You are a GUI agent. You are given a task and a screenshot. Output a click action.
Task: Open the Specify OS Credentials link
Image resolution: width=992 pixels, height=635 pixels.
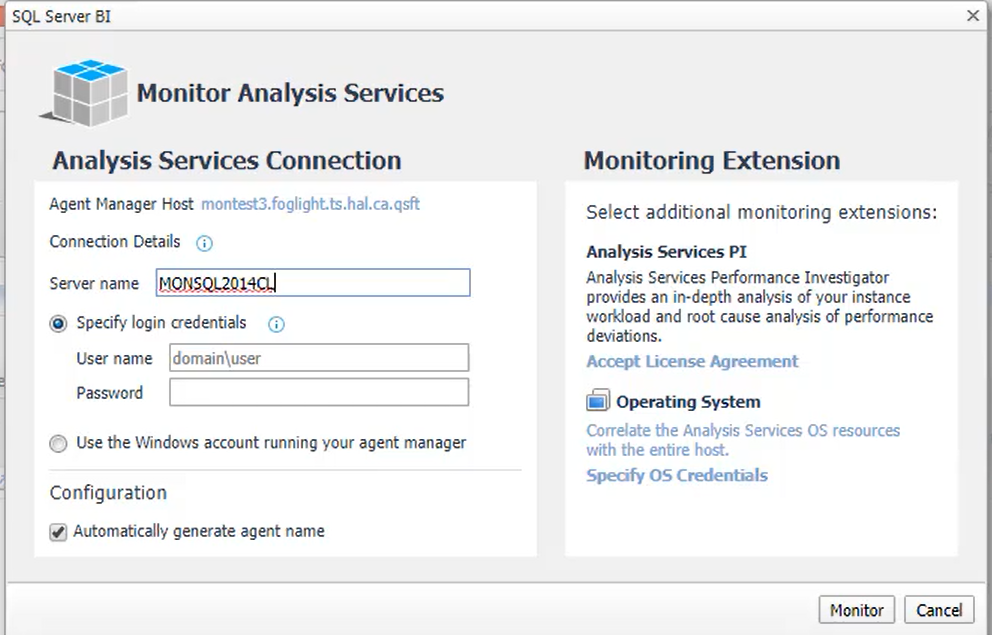[x=677, y=476]
